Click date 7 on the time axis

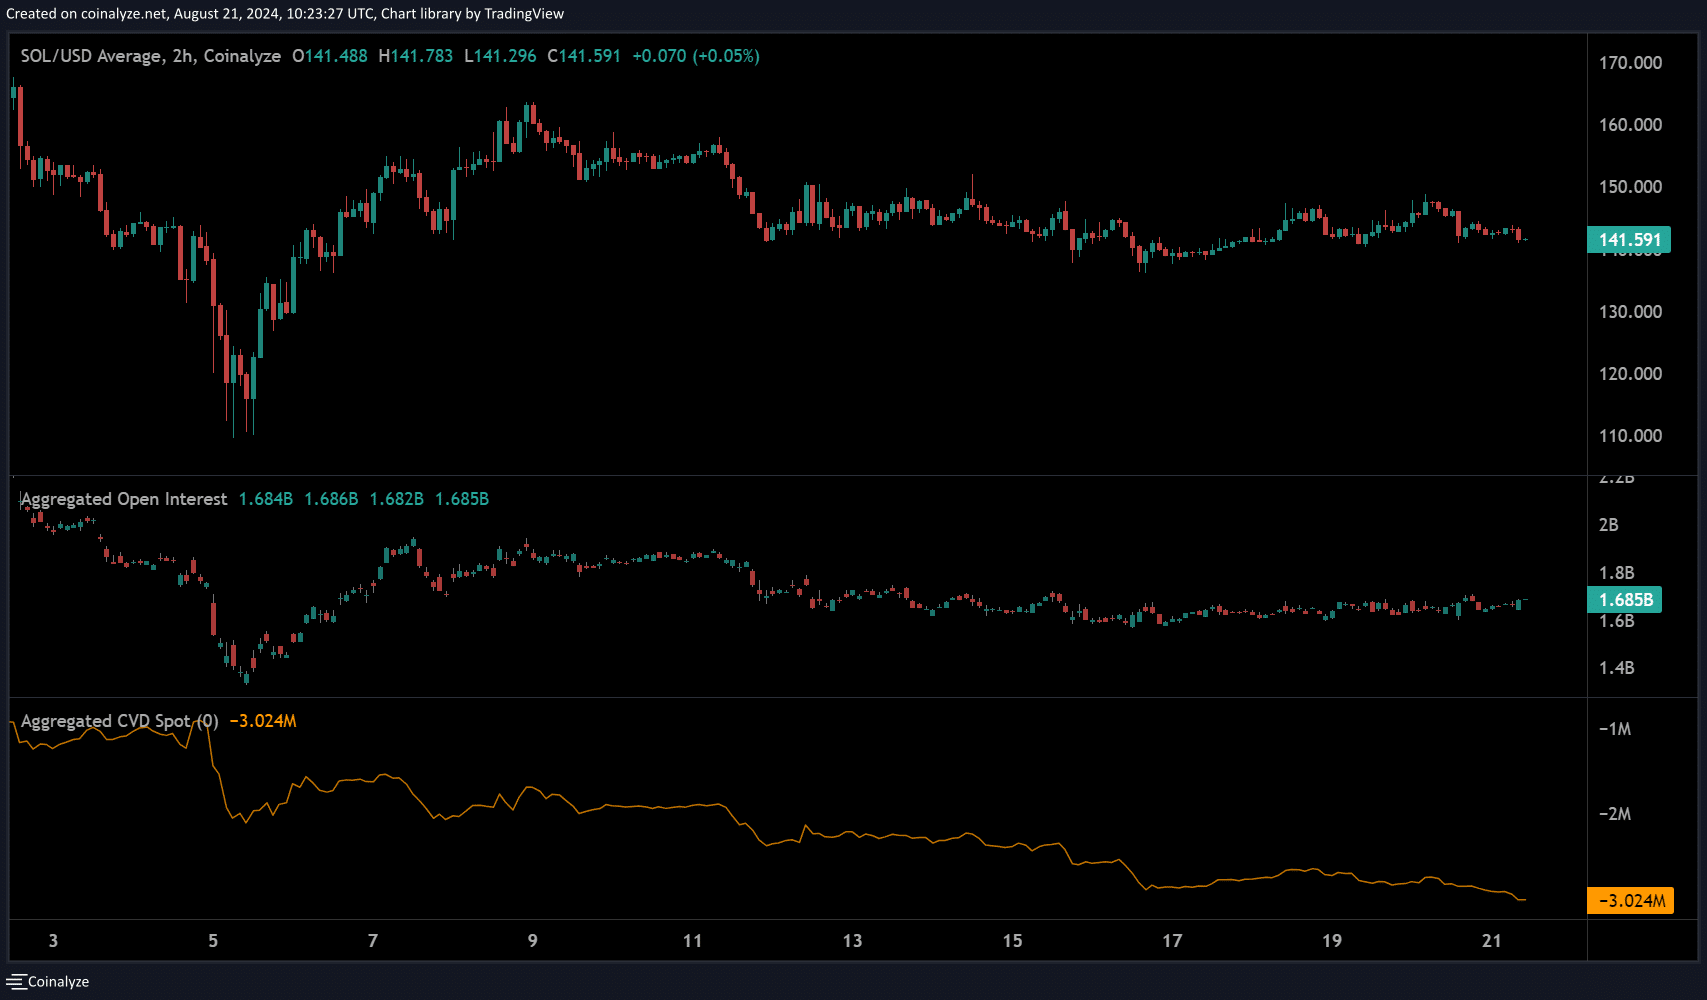pos(373,941)
